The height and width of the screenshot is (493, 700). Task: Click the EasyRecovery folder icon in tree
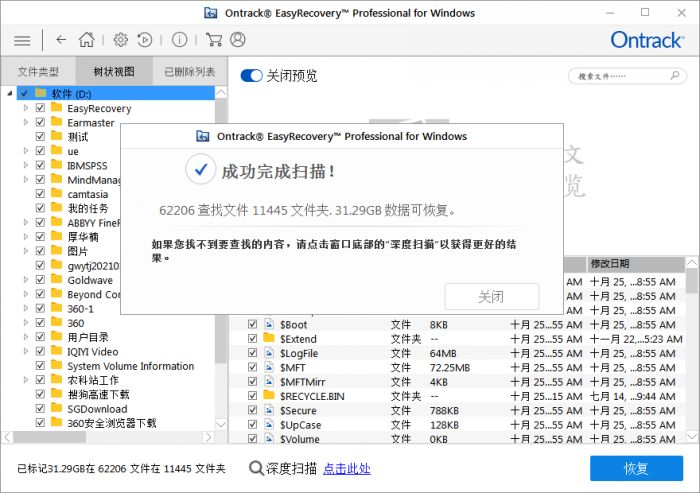56,108
